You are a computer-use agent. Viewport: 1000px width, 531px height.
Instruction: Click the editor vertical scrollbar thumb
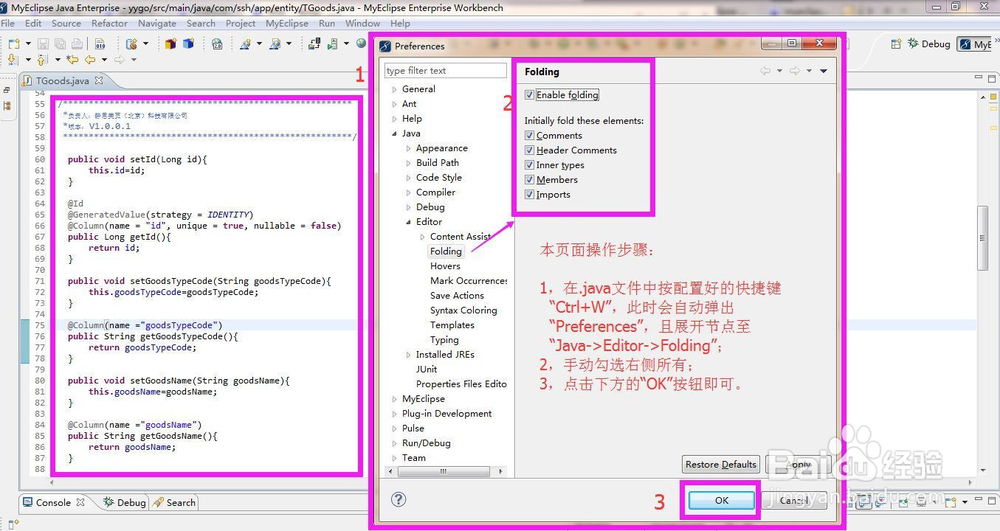pyautogui.click(x=982, y=238)
